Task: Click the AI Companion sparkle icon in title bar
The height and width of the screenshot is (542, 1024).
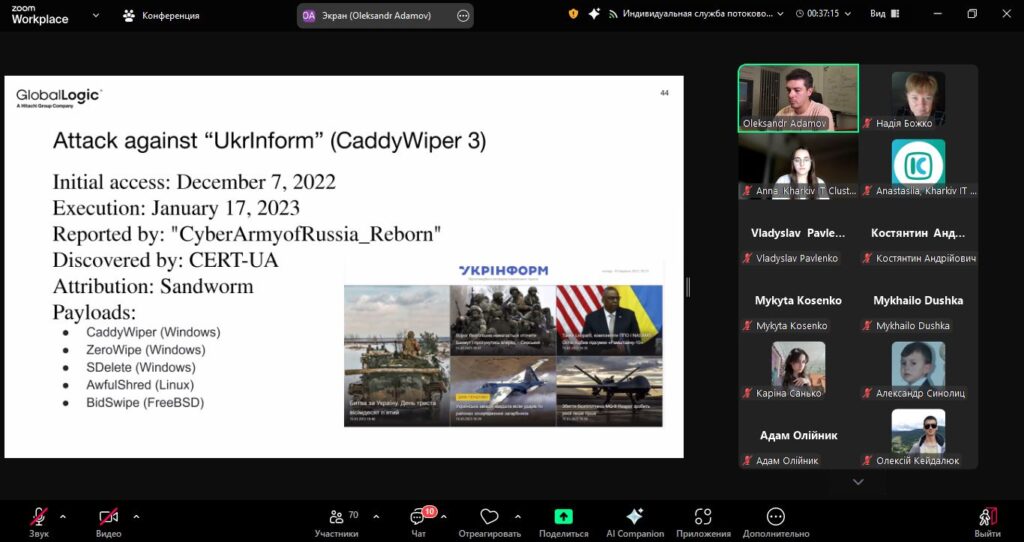Action: click(594, 13)
